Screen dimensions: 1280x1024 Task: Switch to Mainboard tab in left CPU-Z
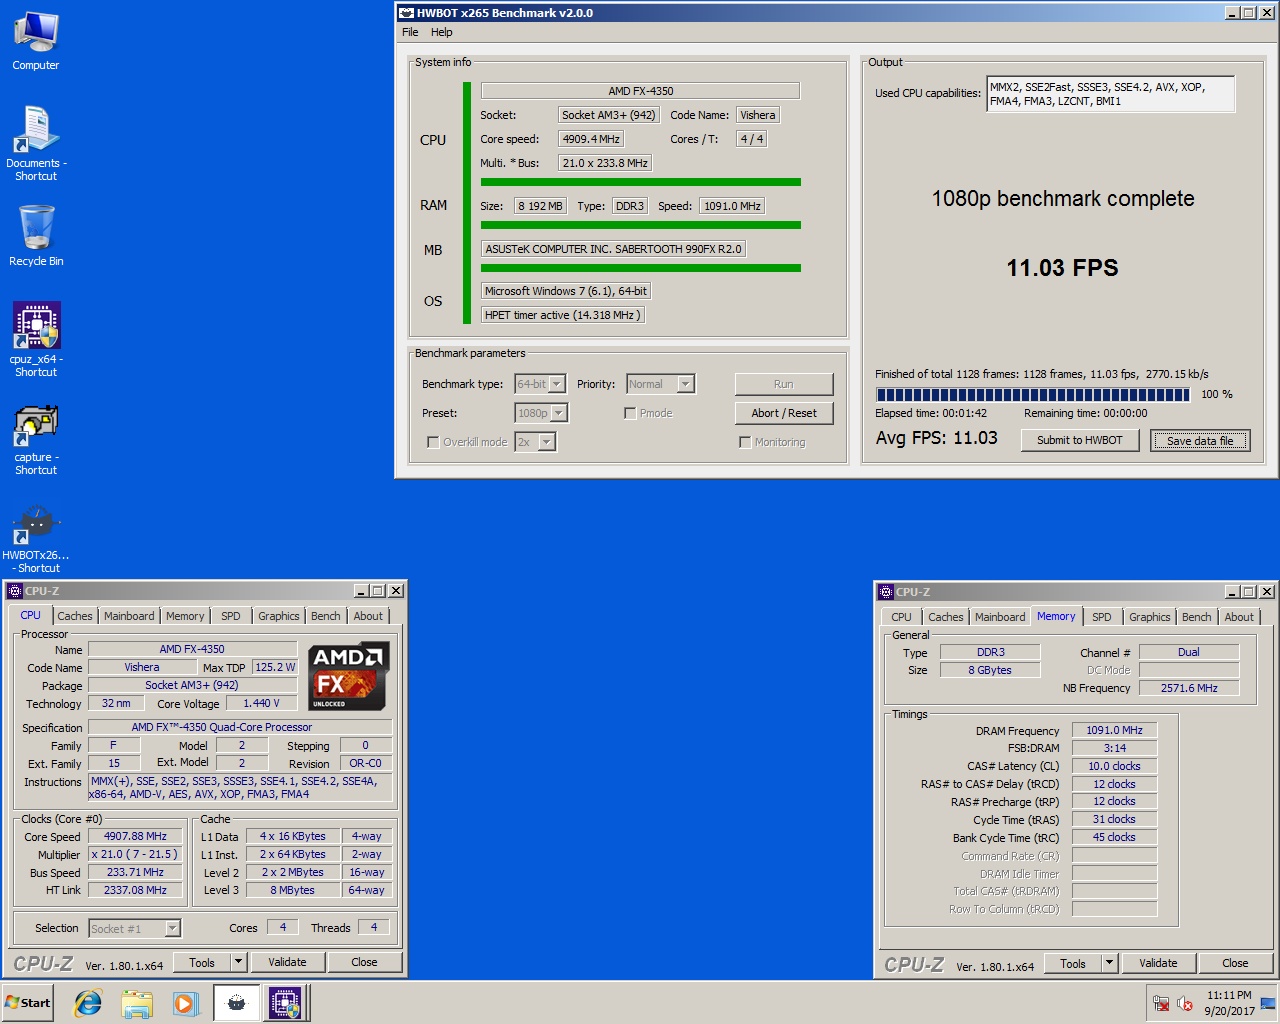(x=129, y=616)
